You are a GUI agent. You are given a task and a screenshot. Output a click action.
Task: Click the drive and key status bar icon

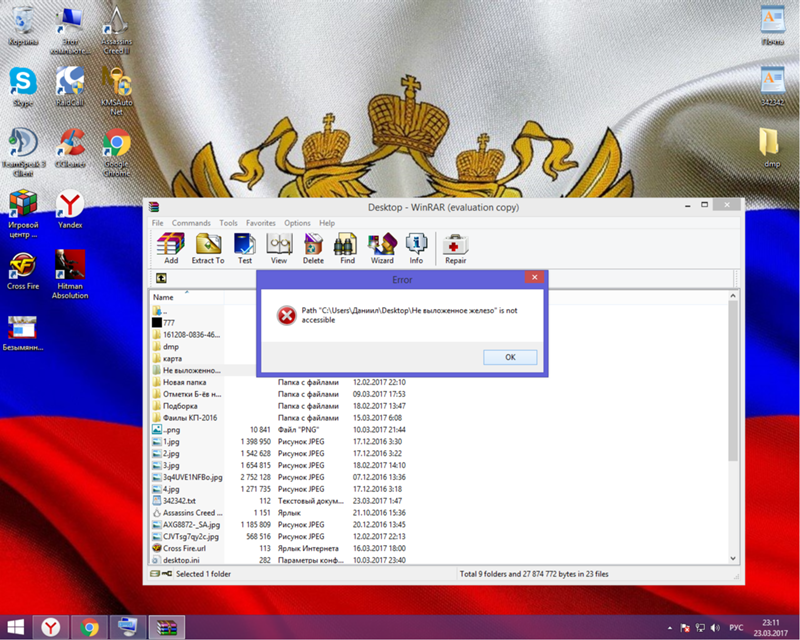[161, 574]
